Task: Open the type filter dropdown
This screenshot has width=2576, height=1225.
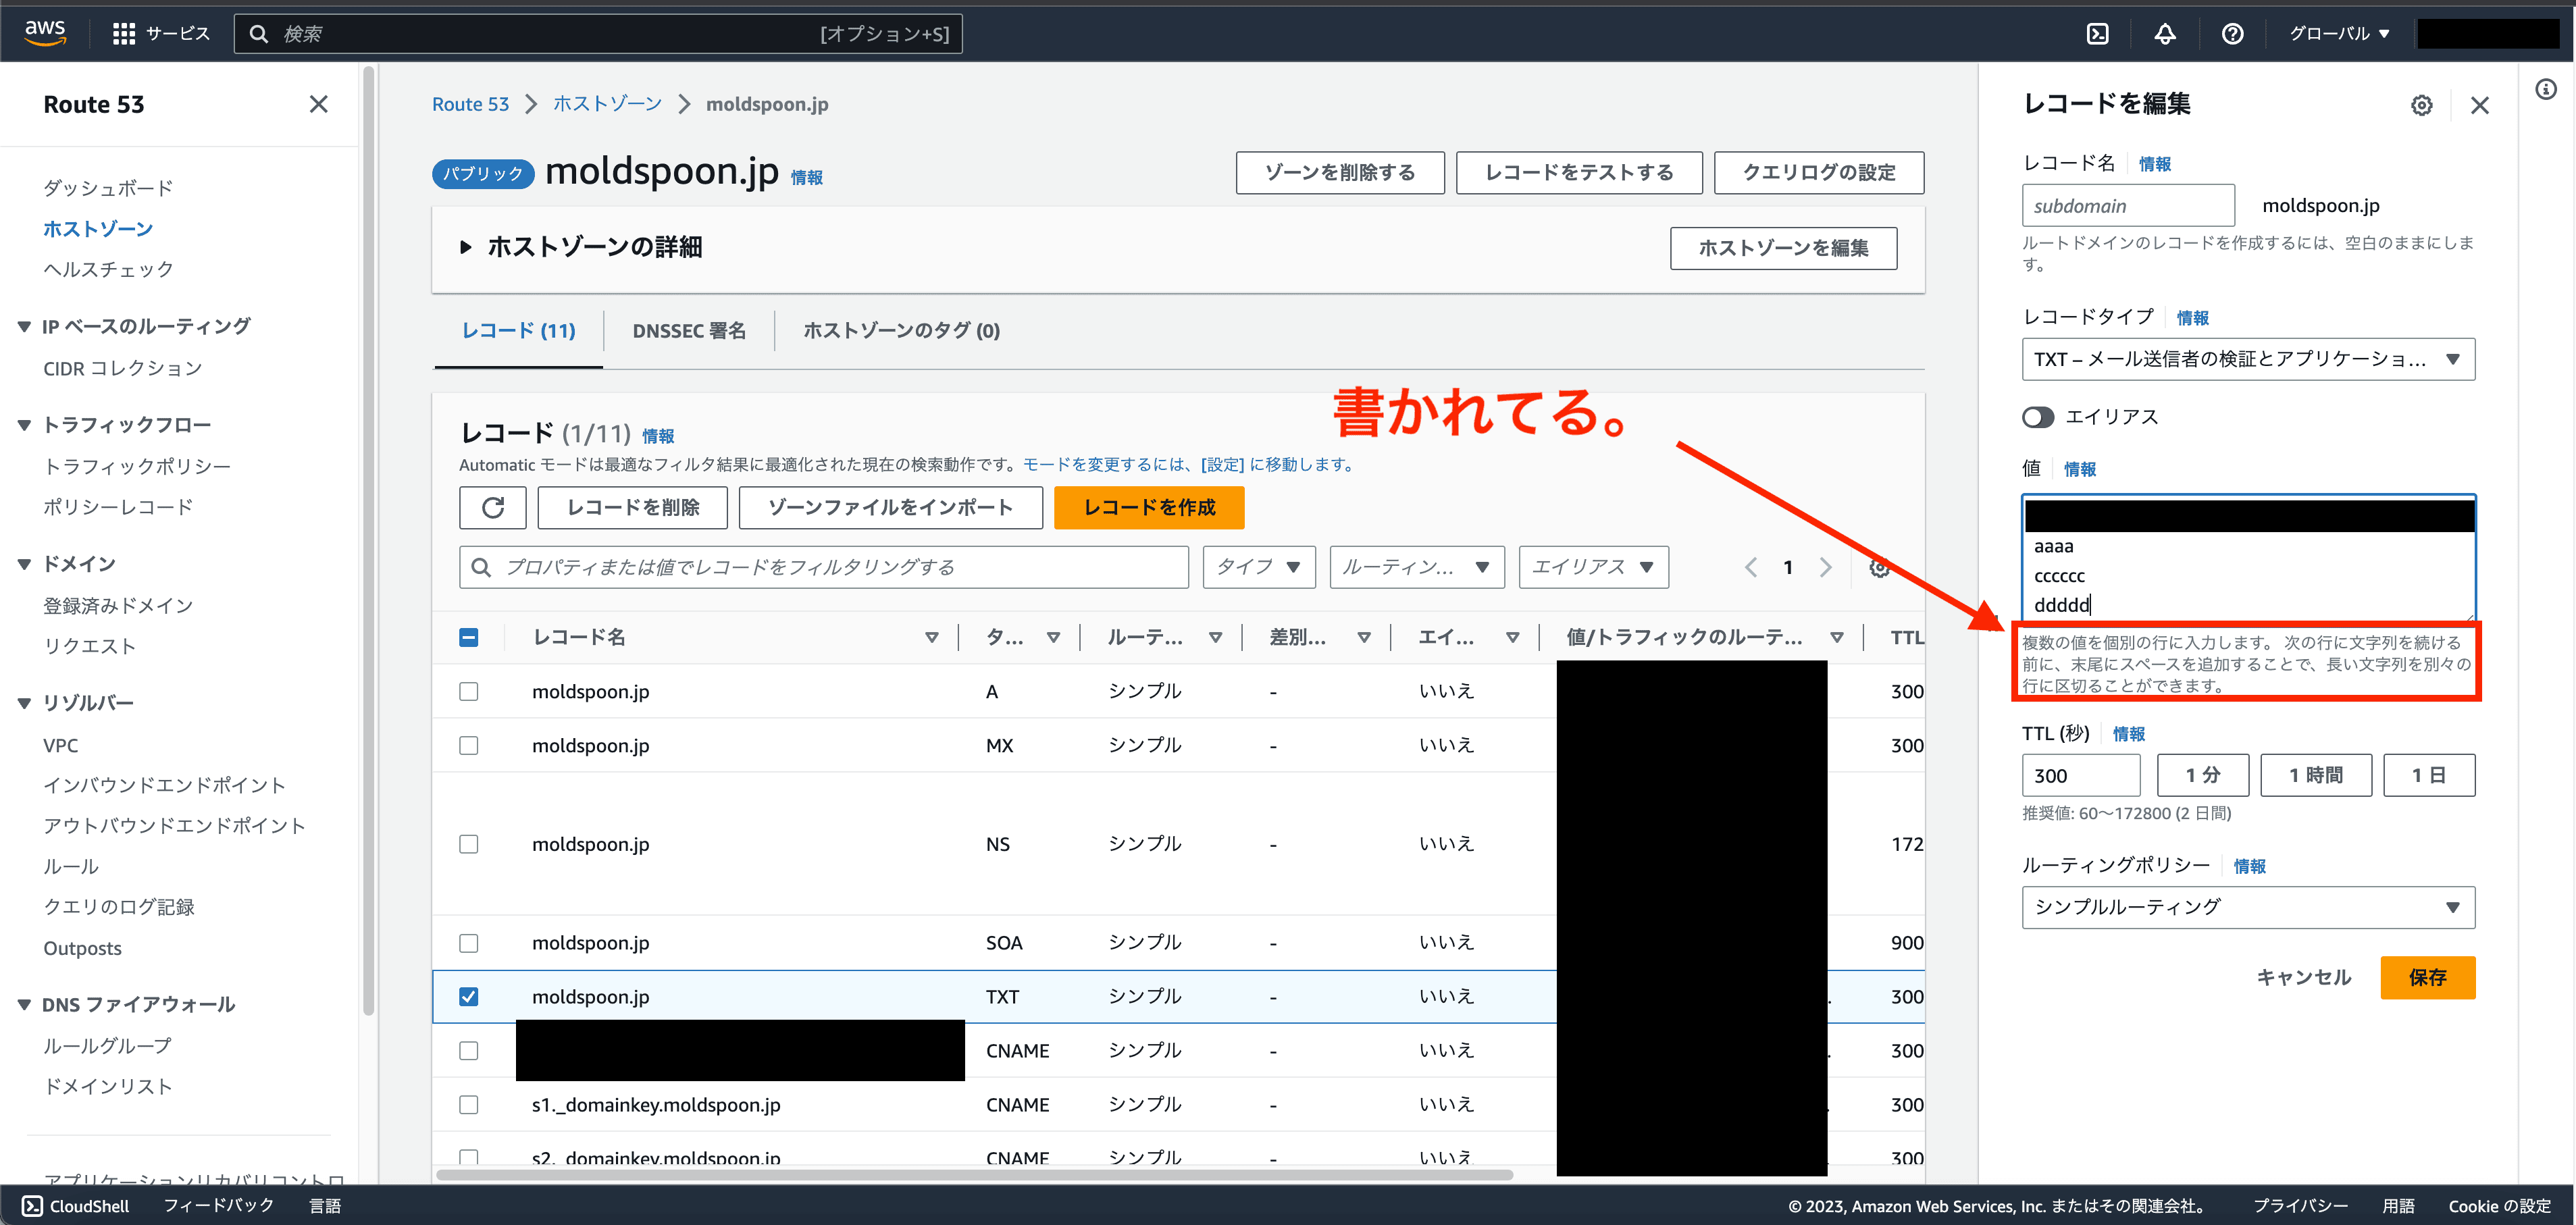Action: tap(1259, 567)
